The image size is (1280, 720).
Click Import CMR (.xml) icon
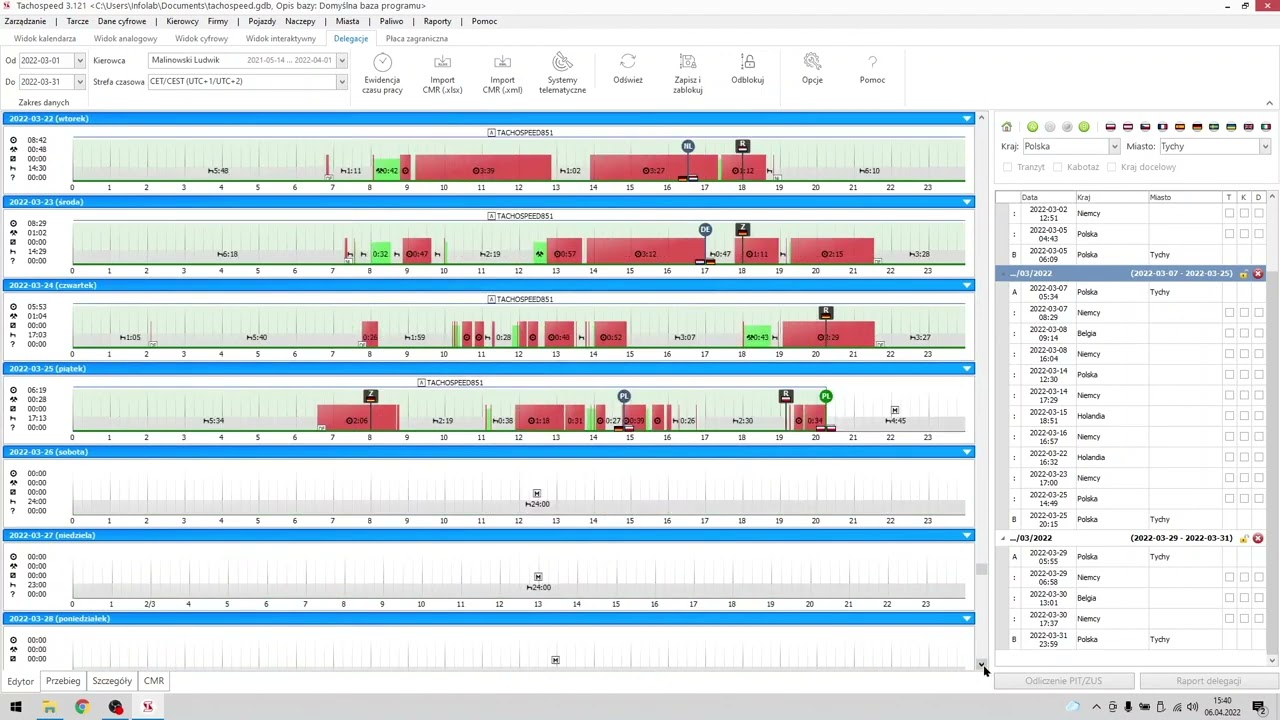(x=502, y=63)
